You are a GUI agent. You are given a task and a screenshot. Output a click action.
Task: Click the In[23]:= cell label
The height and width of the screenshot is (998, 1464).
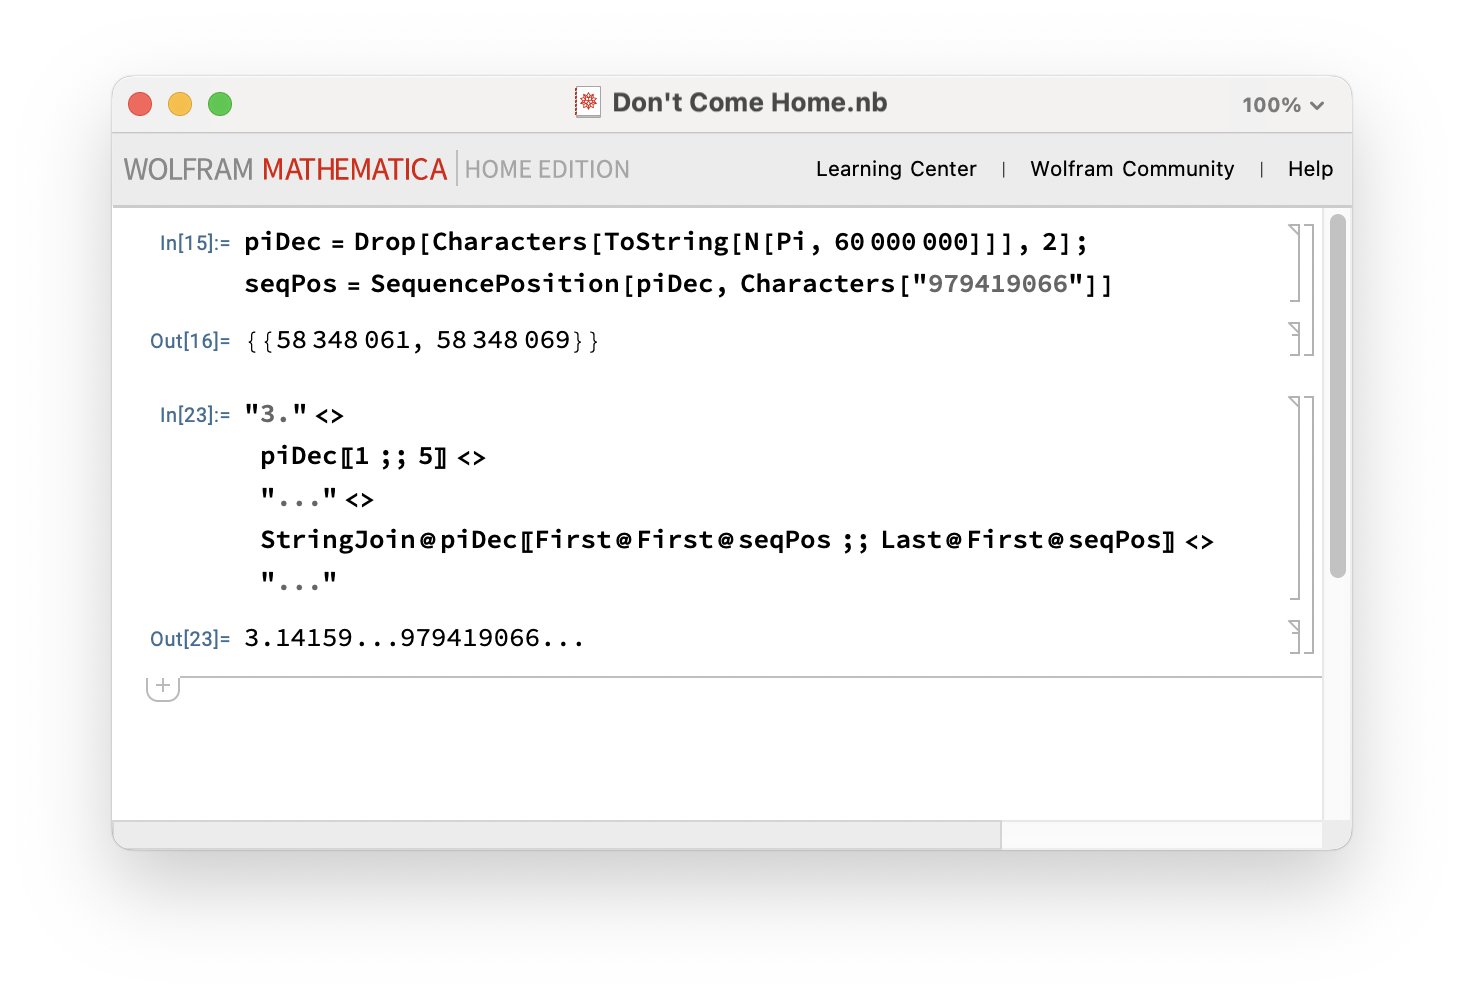click(x=195, y=415)
